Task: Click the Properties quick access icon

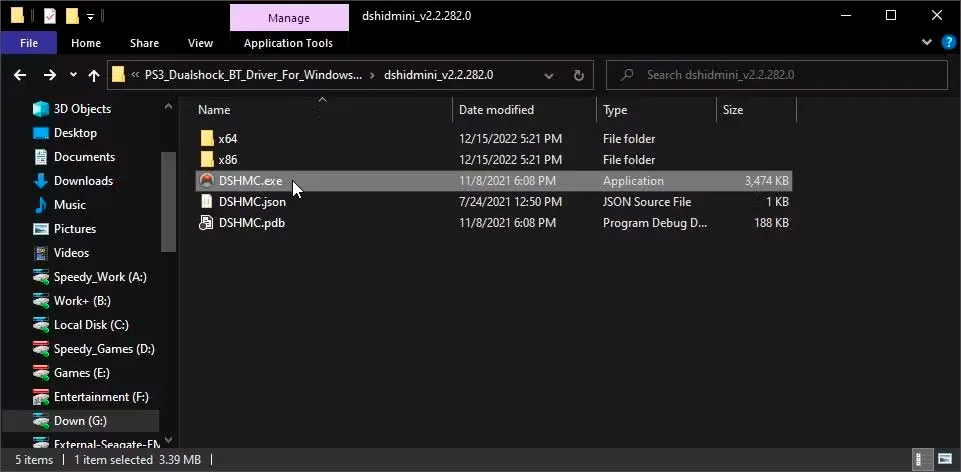Action: pyautogui.click(x=50, y=16)
